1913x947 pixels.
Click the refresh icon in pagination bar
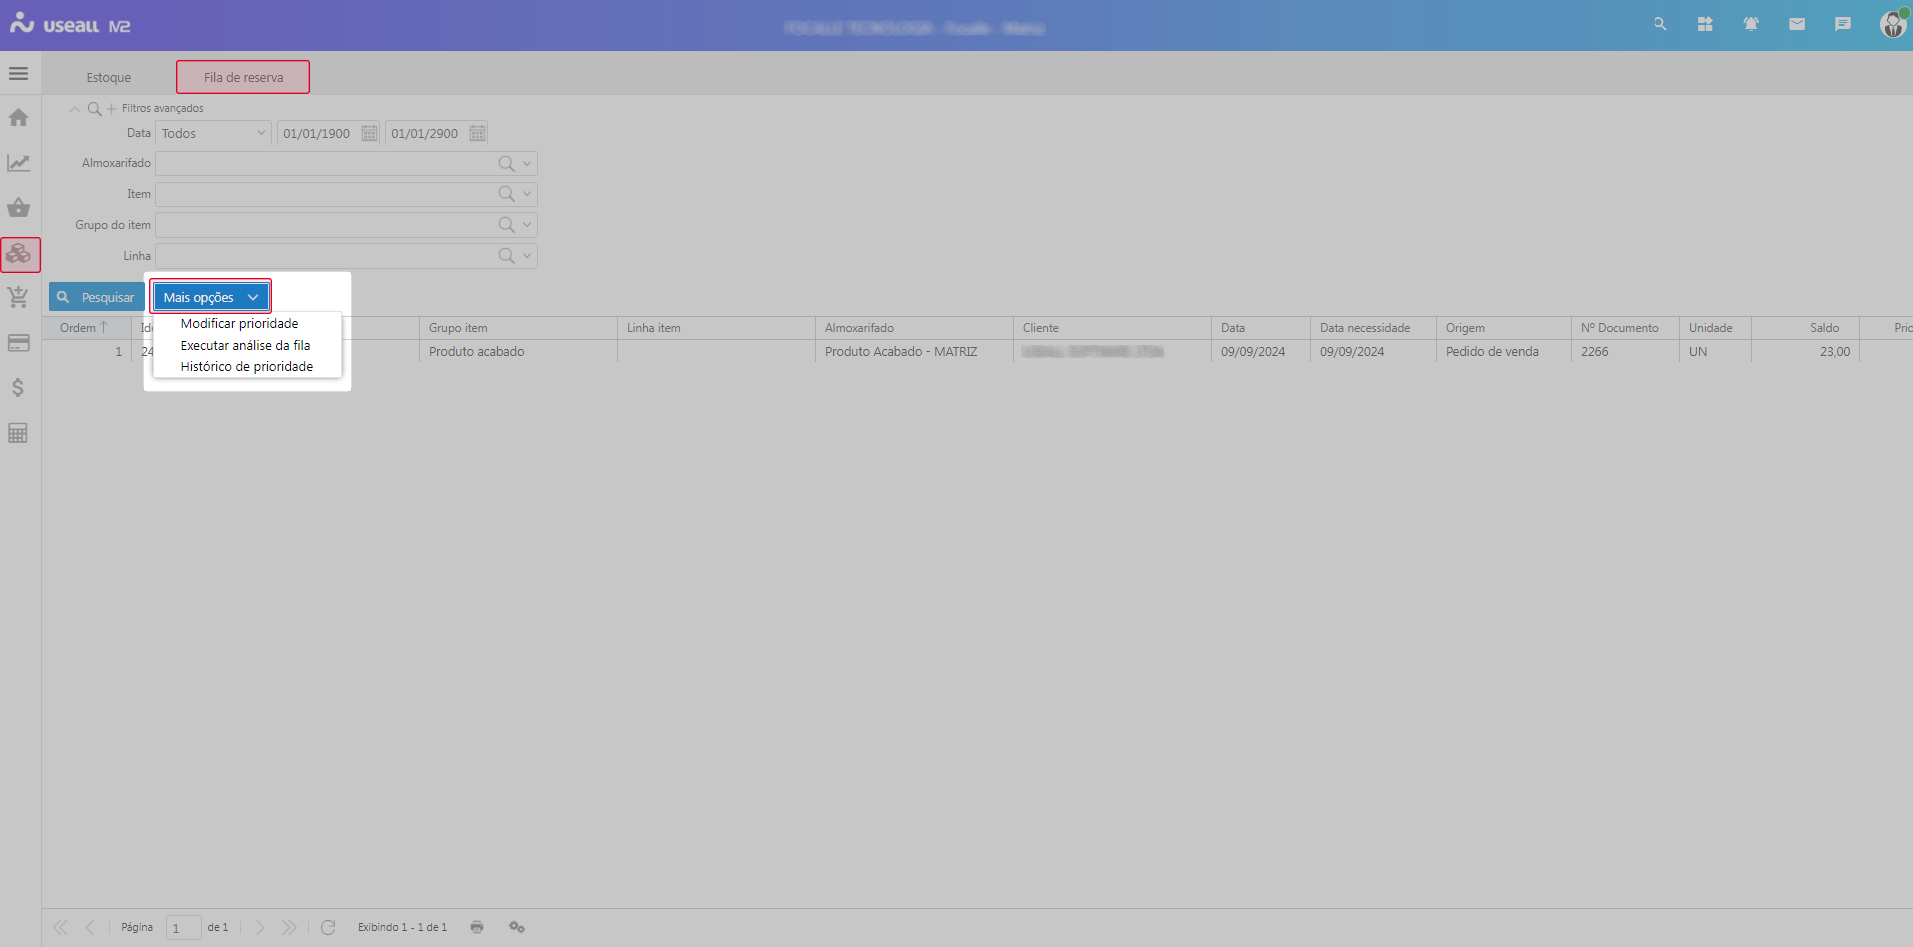point(328,927)
